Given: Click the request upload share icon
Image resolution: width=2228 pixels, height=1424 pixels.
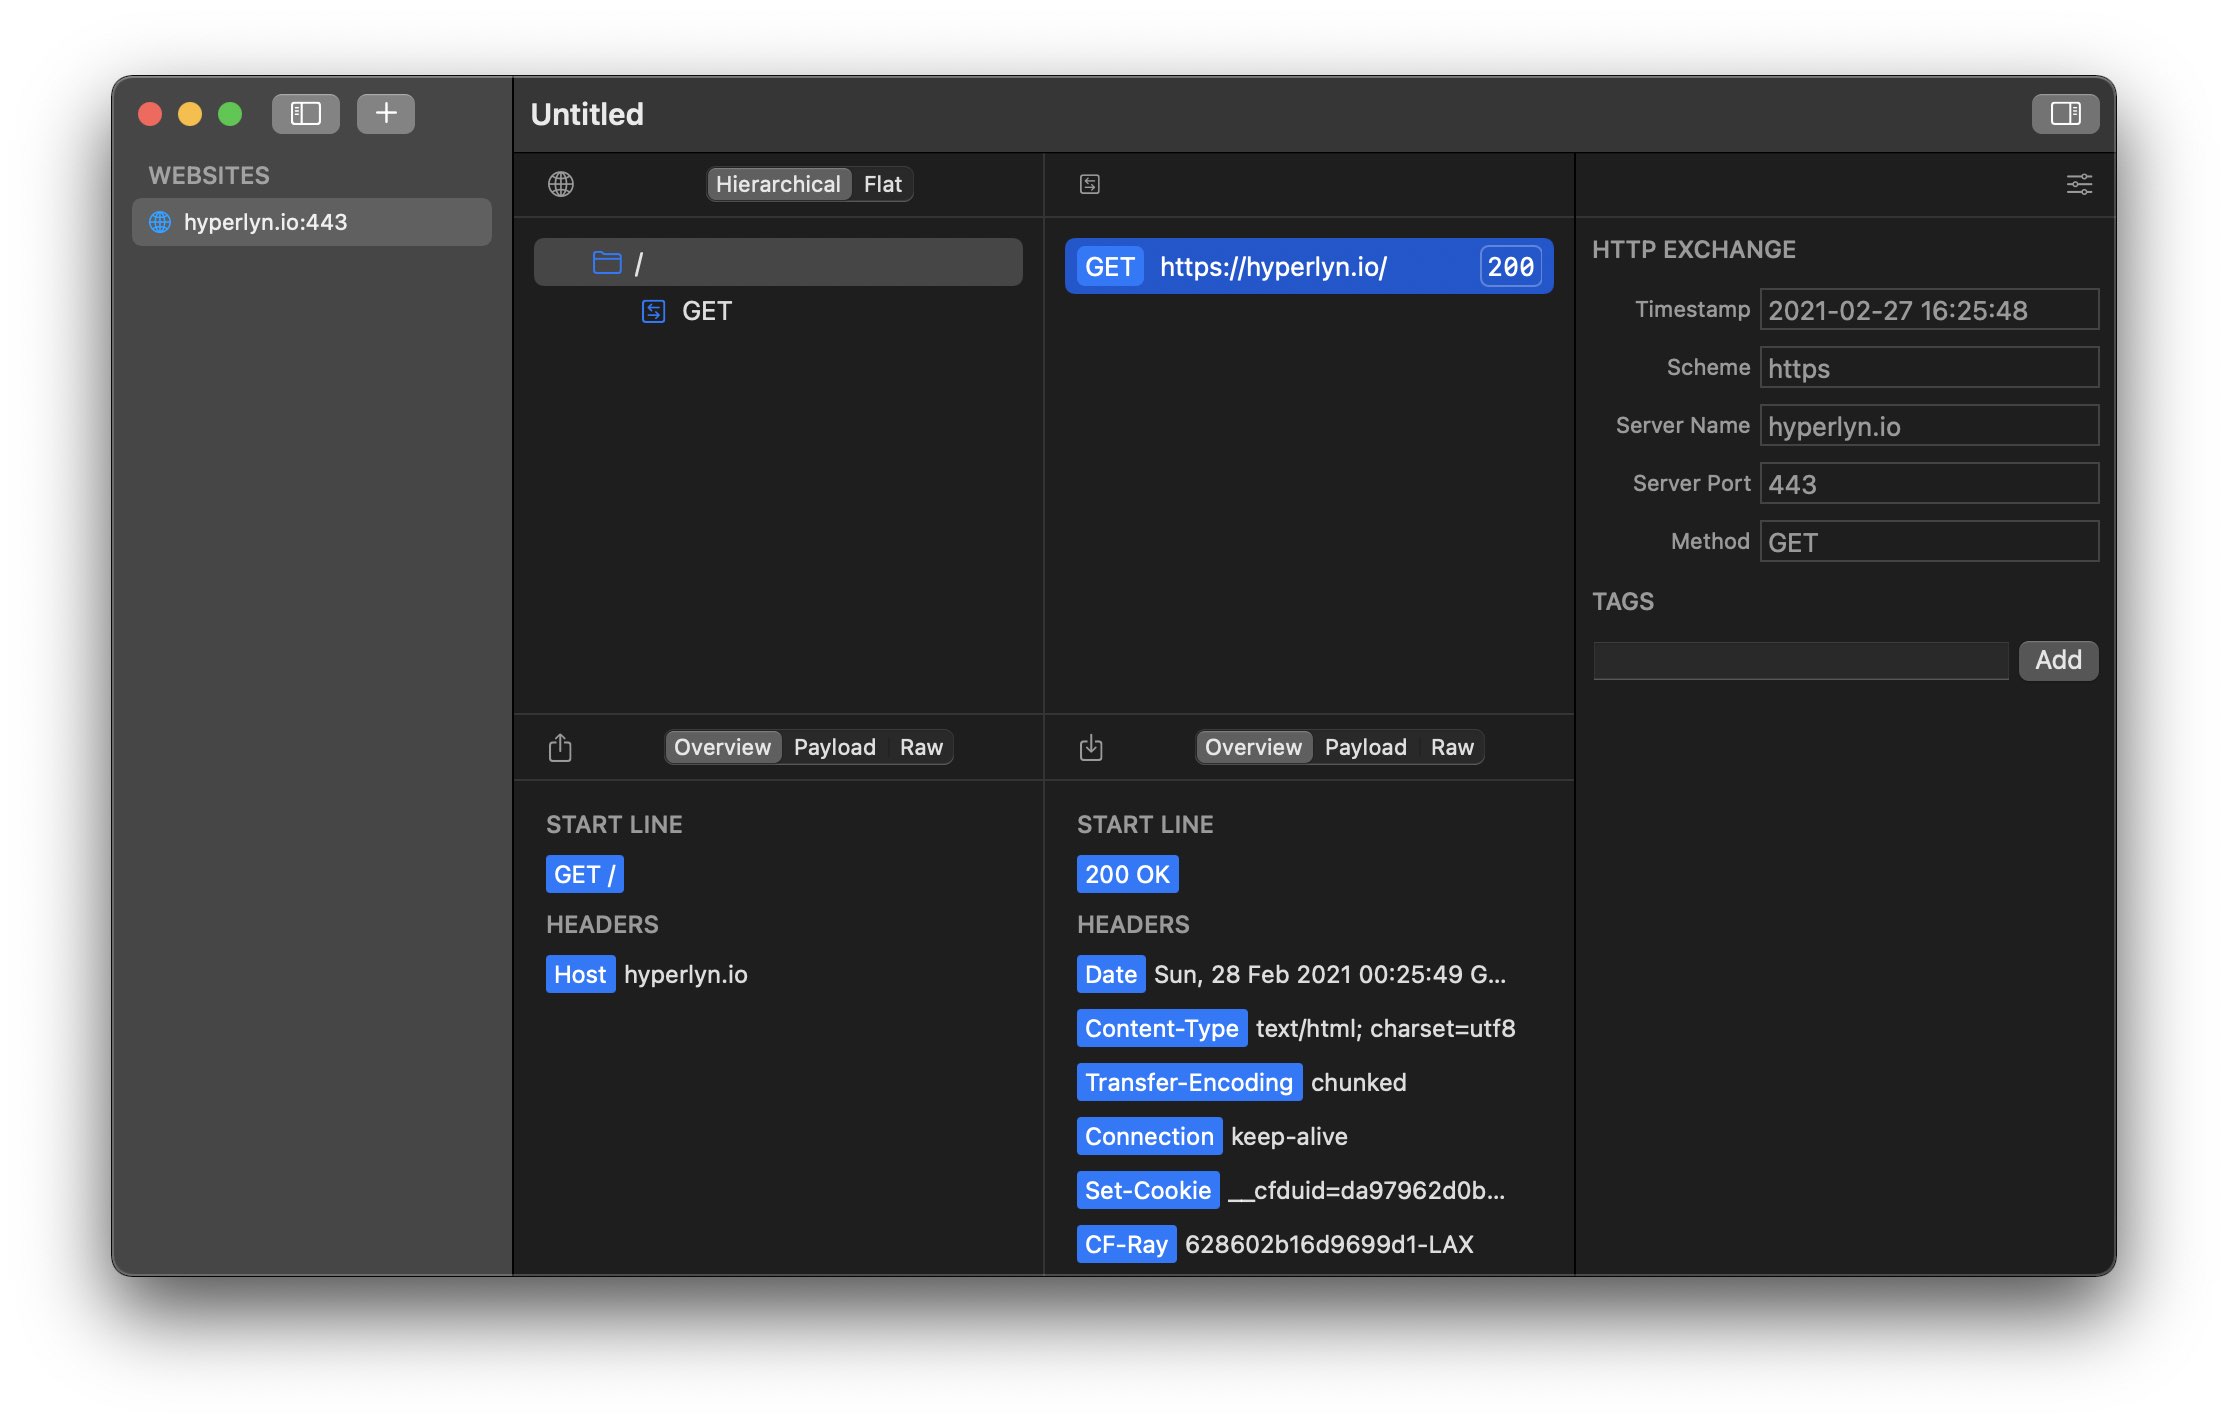Looking at the screenshot, I should coord(560,748).
